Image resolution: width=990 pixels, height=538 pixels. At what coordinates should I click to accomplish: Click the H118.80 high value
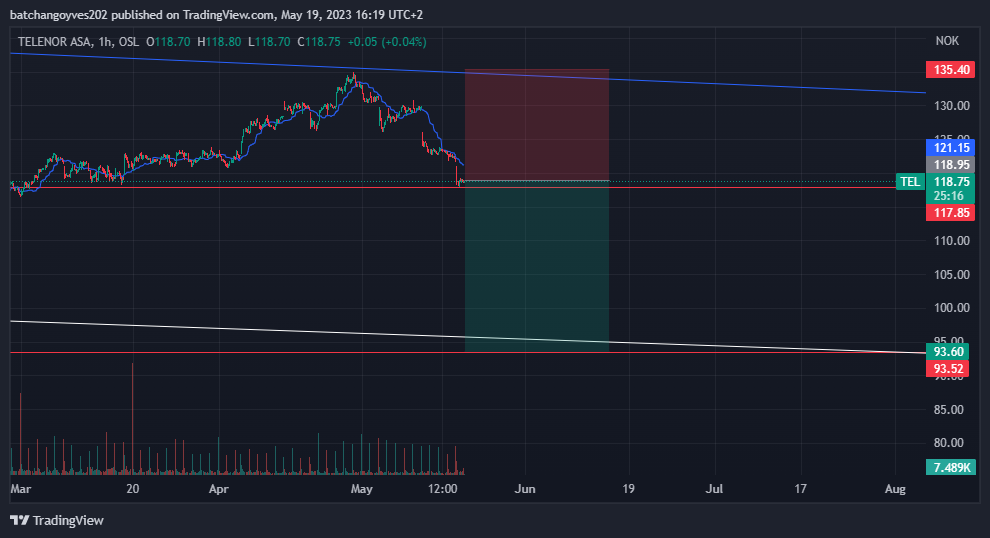pyautogui.click(x=219, y=42)
